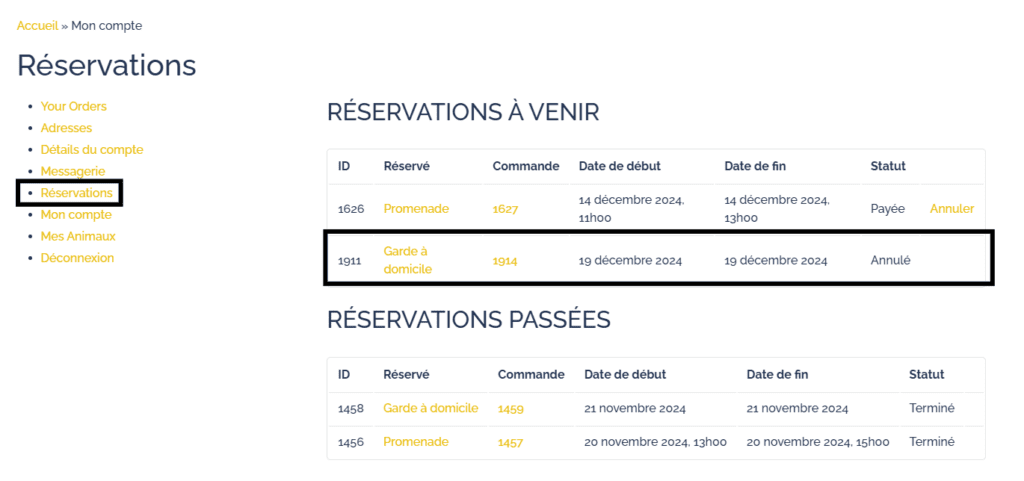Click the Accueil breadcrumb link

point(37,25)
